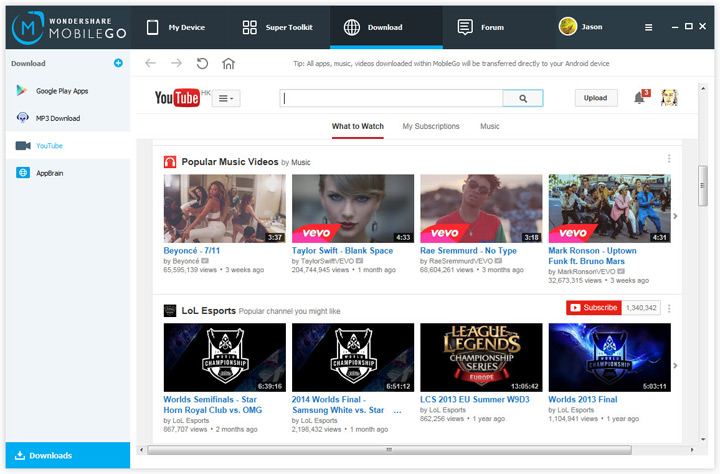This screenshot has width=720, height=474.
Task: Select Google Play Apps in sidebar
Action: coord(68,91)
